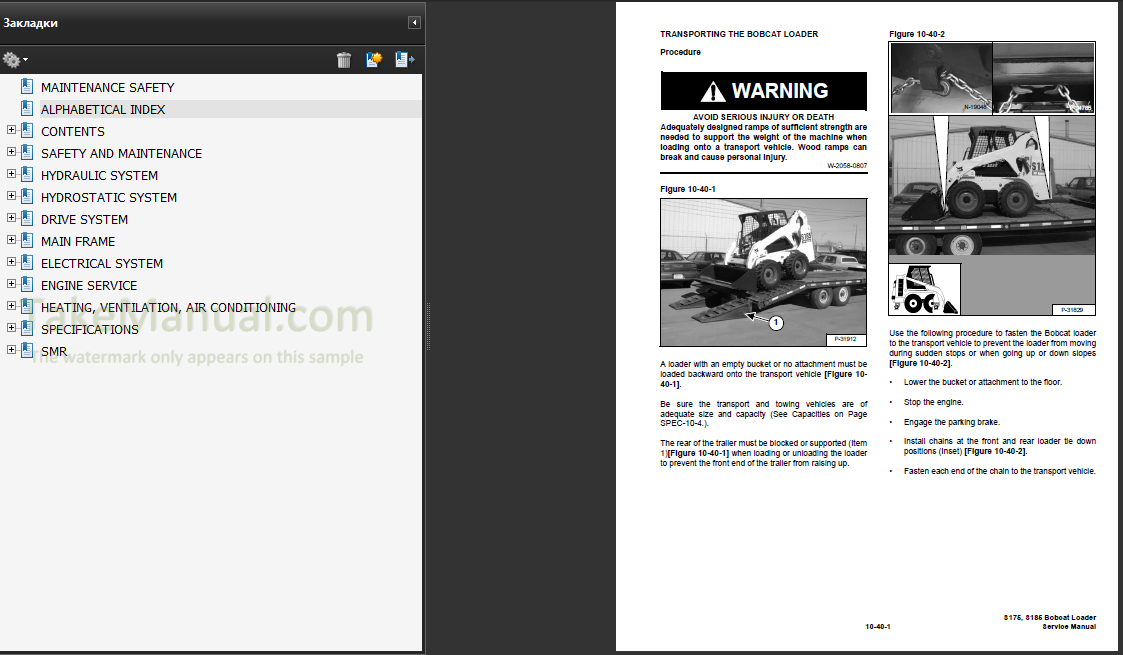
Task: Click the expand current bookmark icon
Action: [404, 60]
